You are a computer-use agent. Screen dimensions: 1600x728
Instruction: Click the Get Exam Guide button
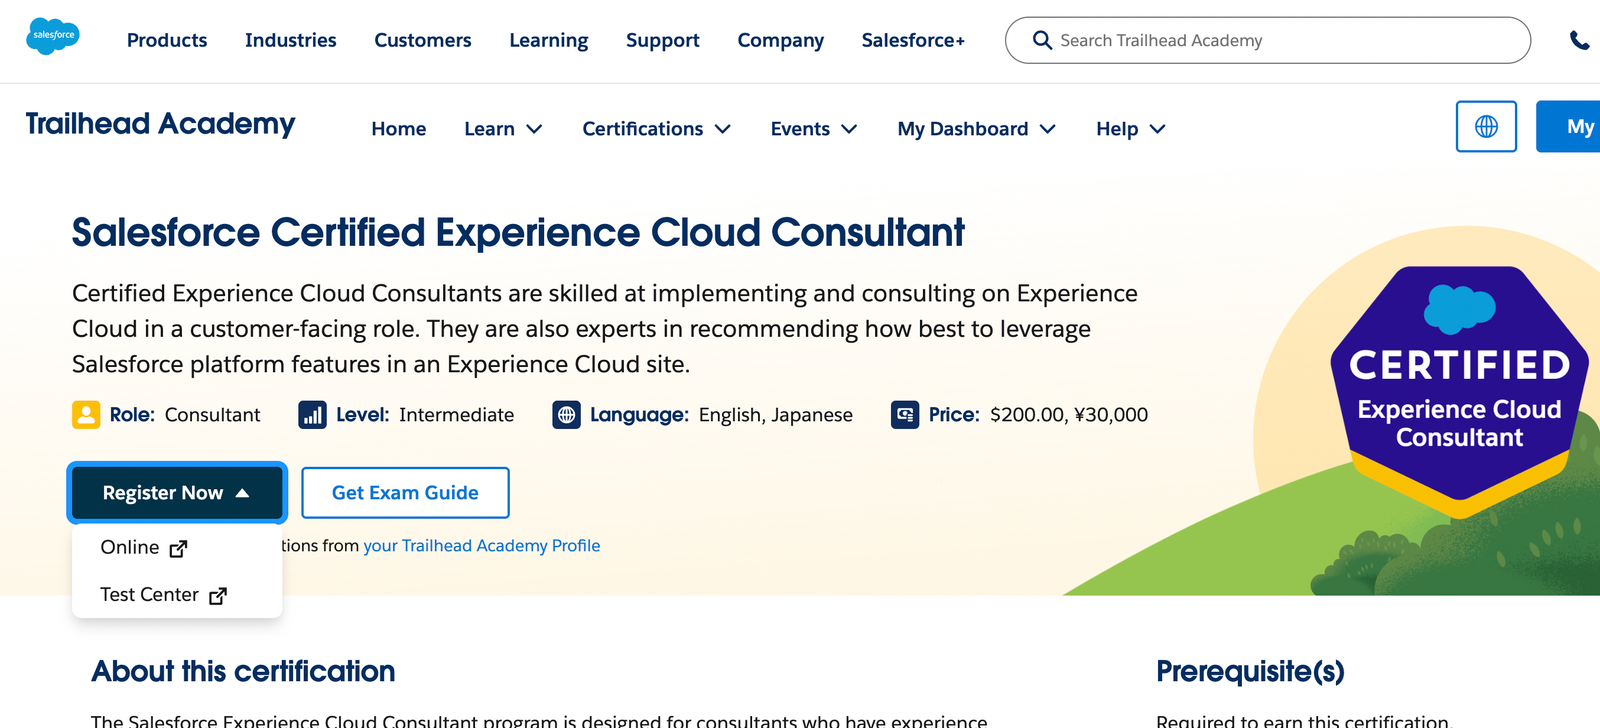click(x=405, y=493)
